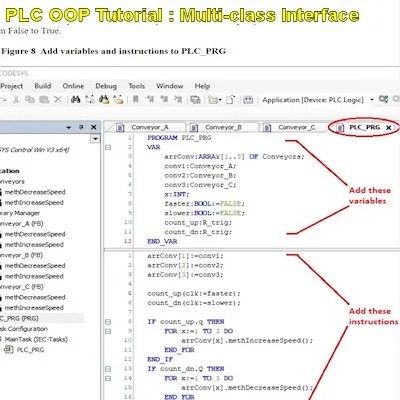
Task: Click the line 'faster:BOOL:=FALSE;'
Action: tap(204, 204)
